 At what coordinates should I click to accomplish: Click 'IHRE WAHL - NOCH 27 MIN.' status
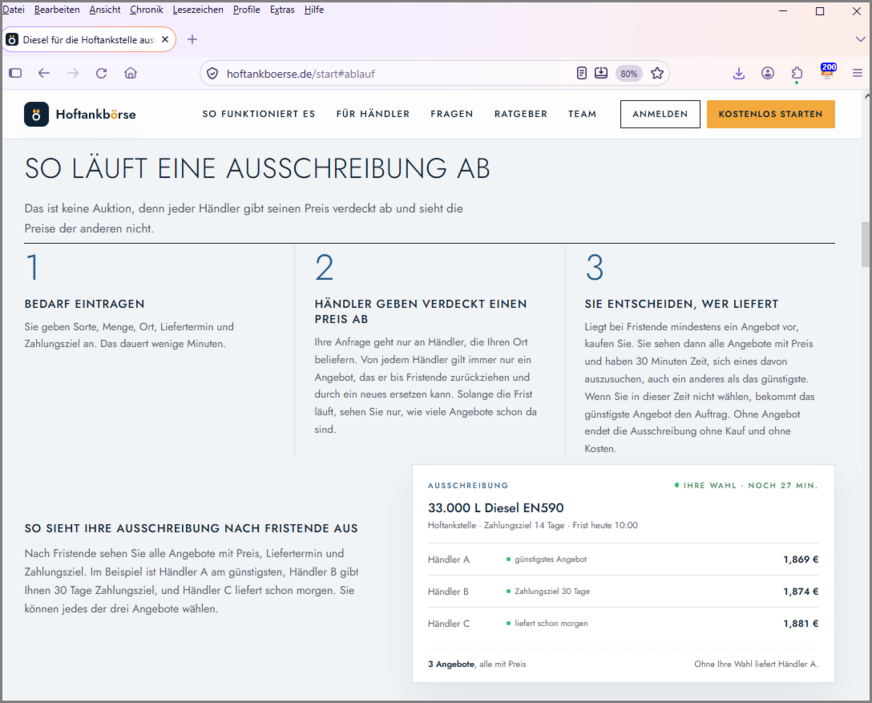746,486
